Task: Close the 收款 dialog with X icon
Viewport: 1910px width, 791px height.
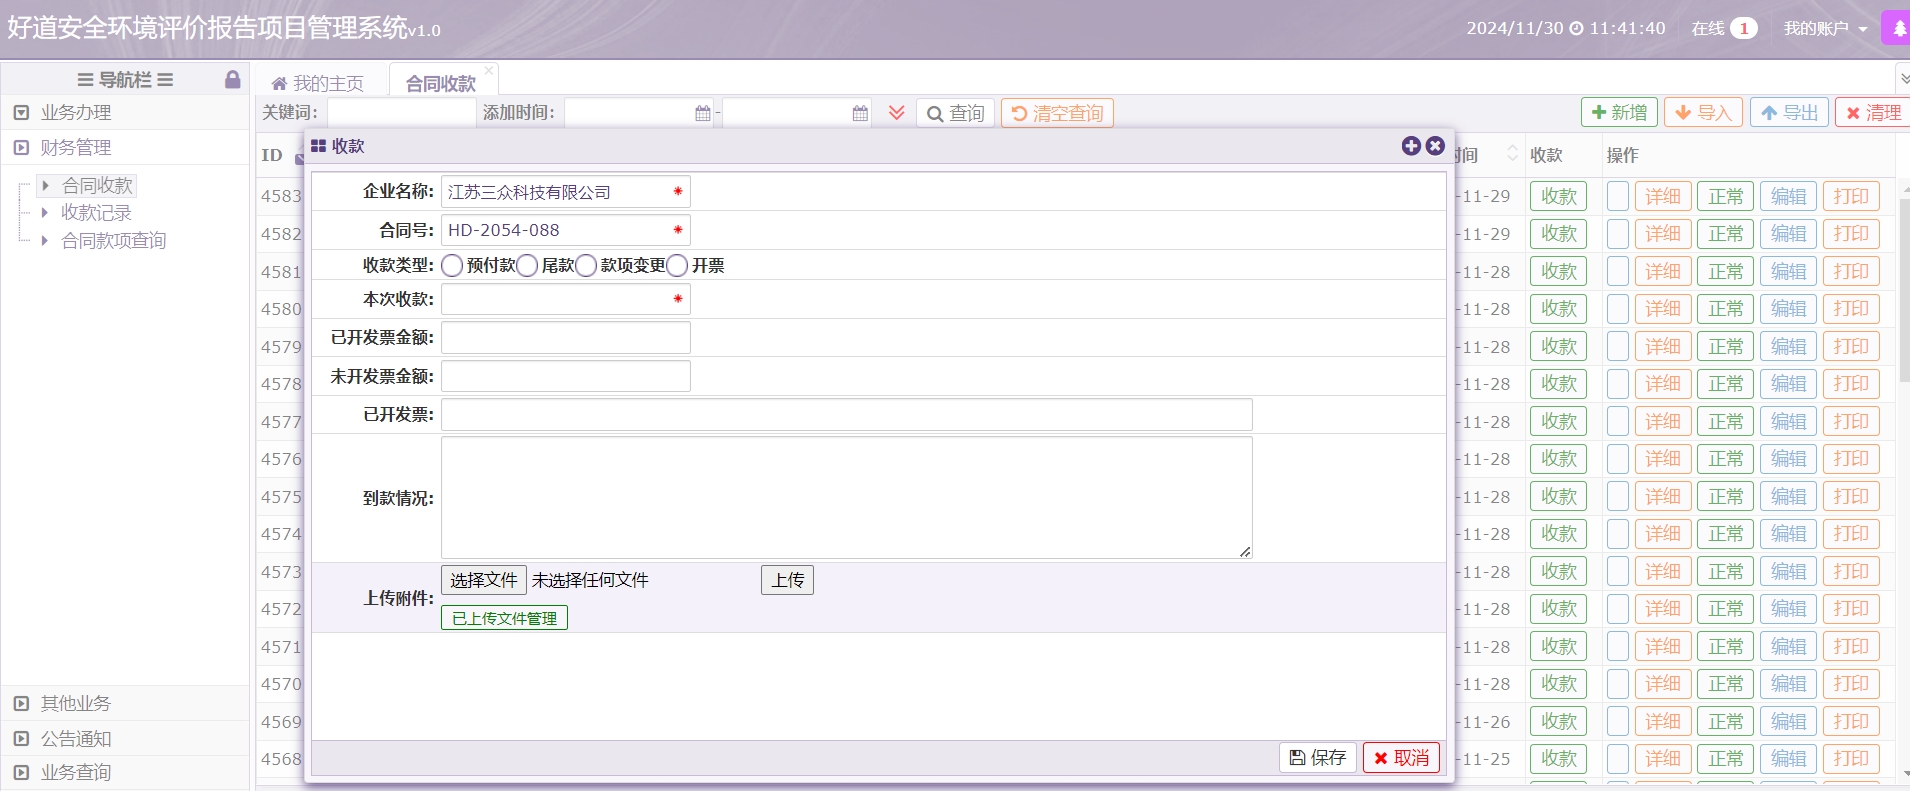Action: coord(1435,146)
